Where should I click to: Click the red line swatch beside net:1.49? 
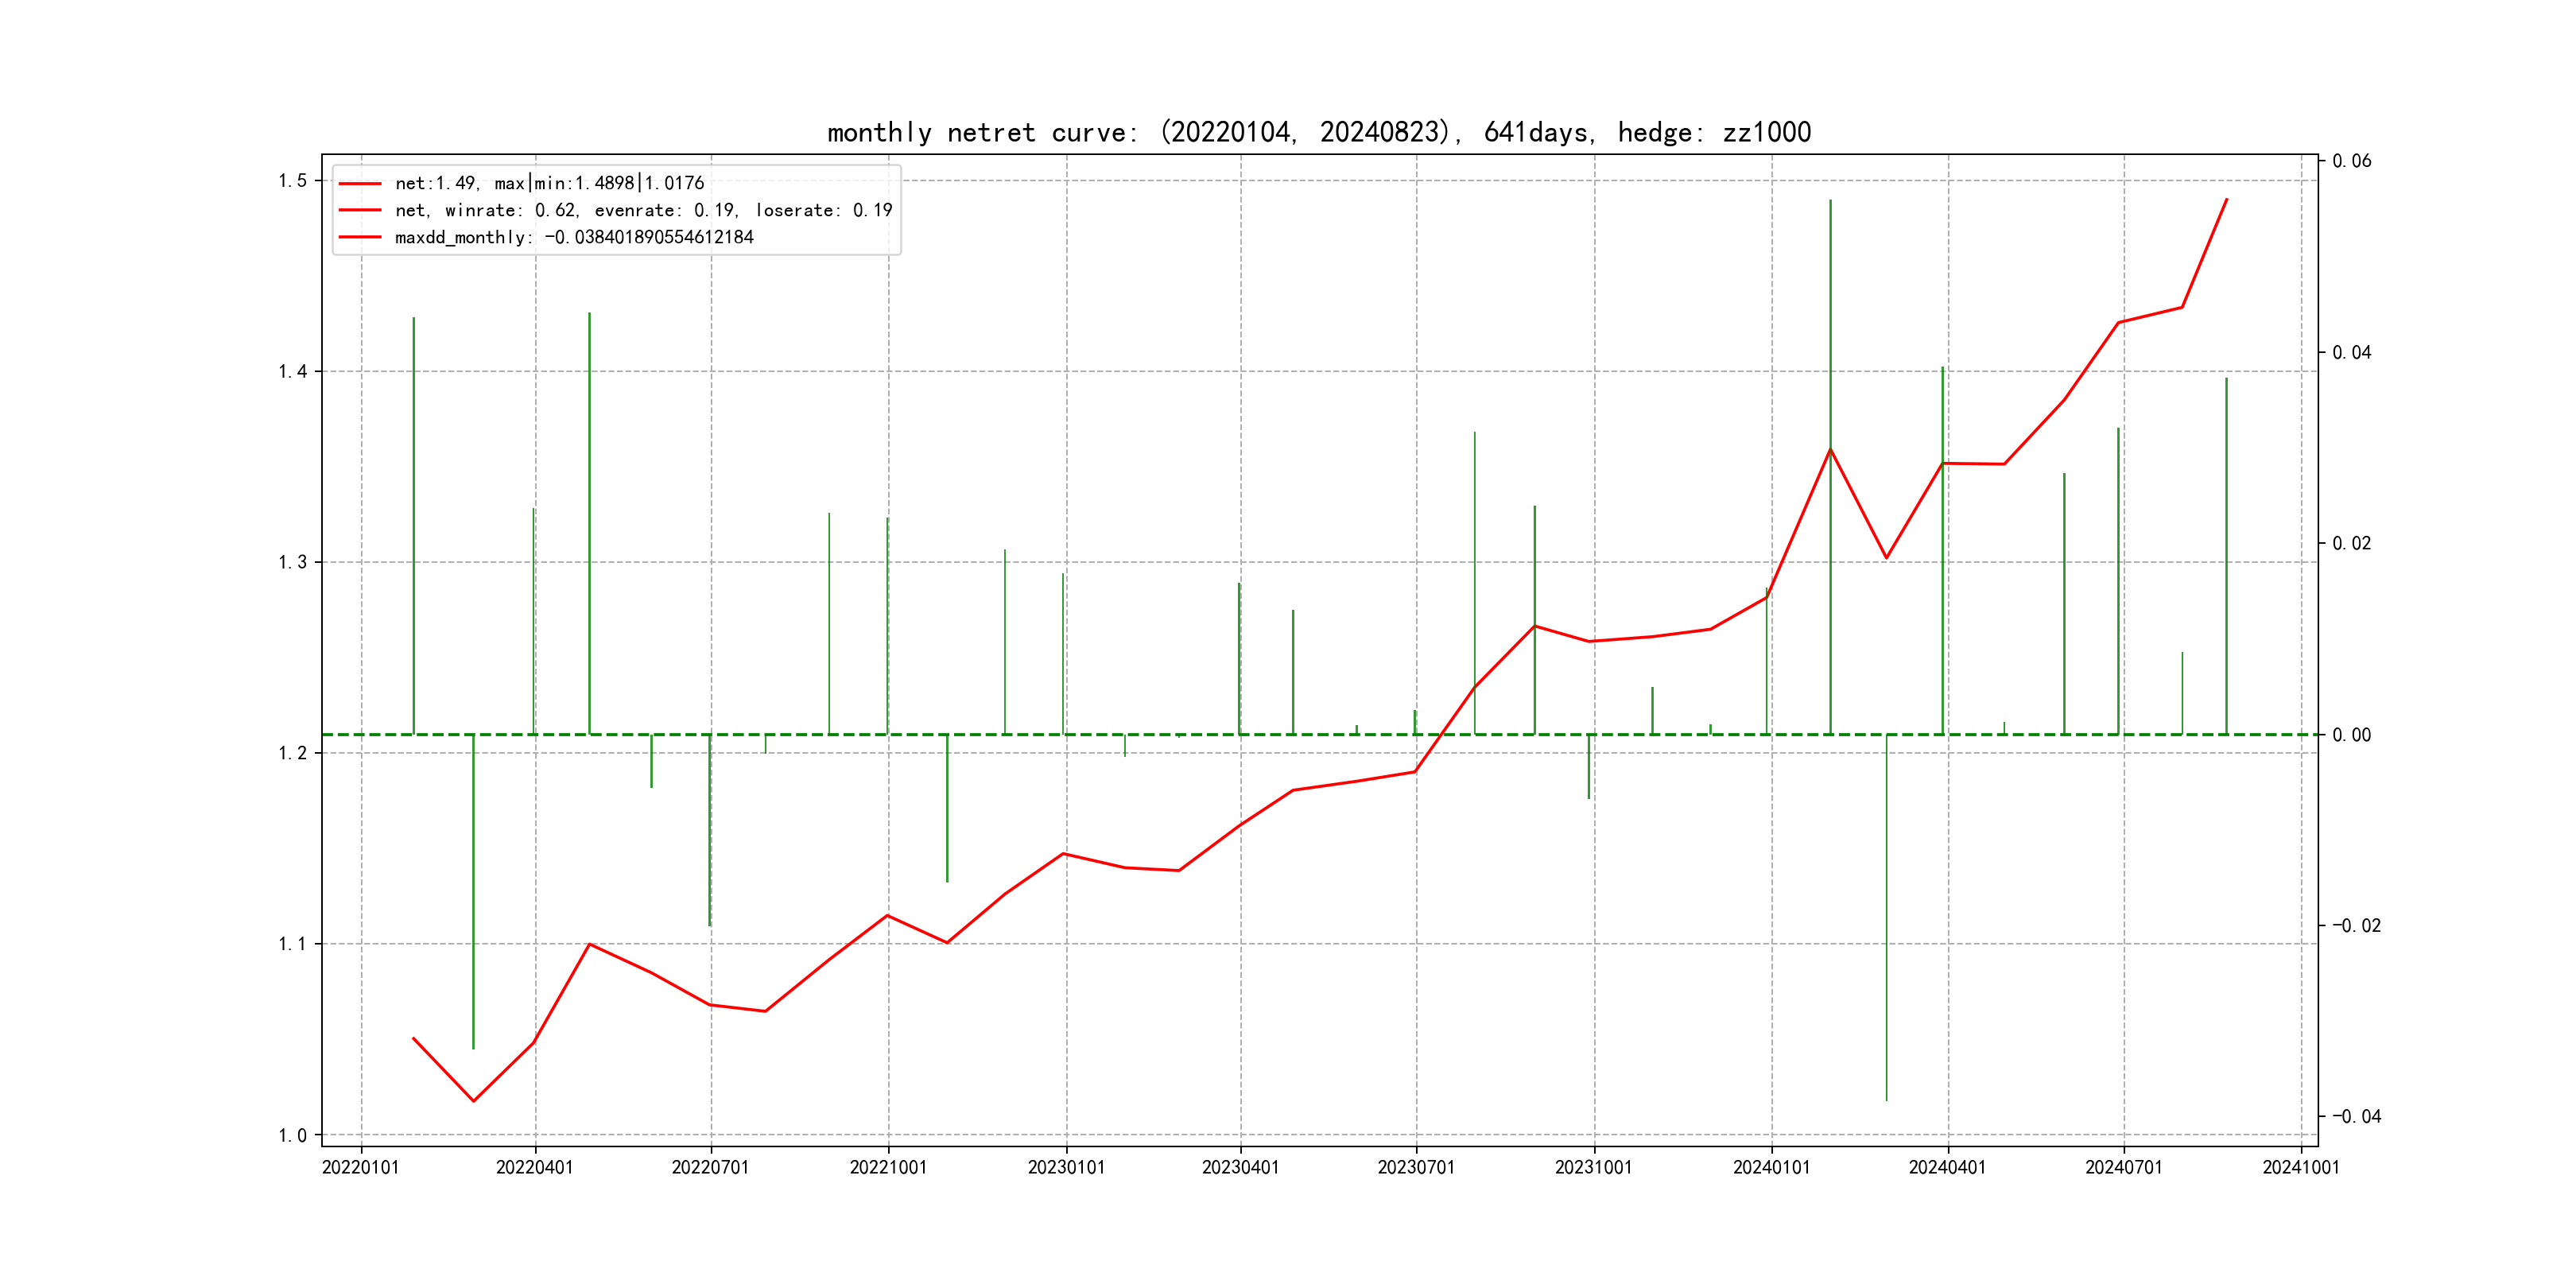click(360, 183)
